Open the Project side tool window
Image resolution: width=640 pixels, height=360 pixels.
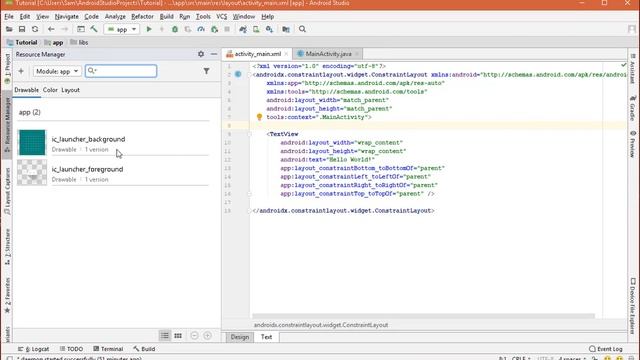tap(7, 69)
